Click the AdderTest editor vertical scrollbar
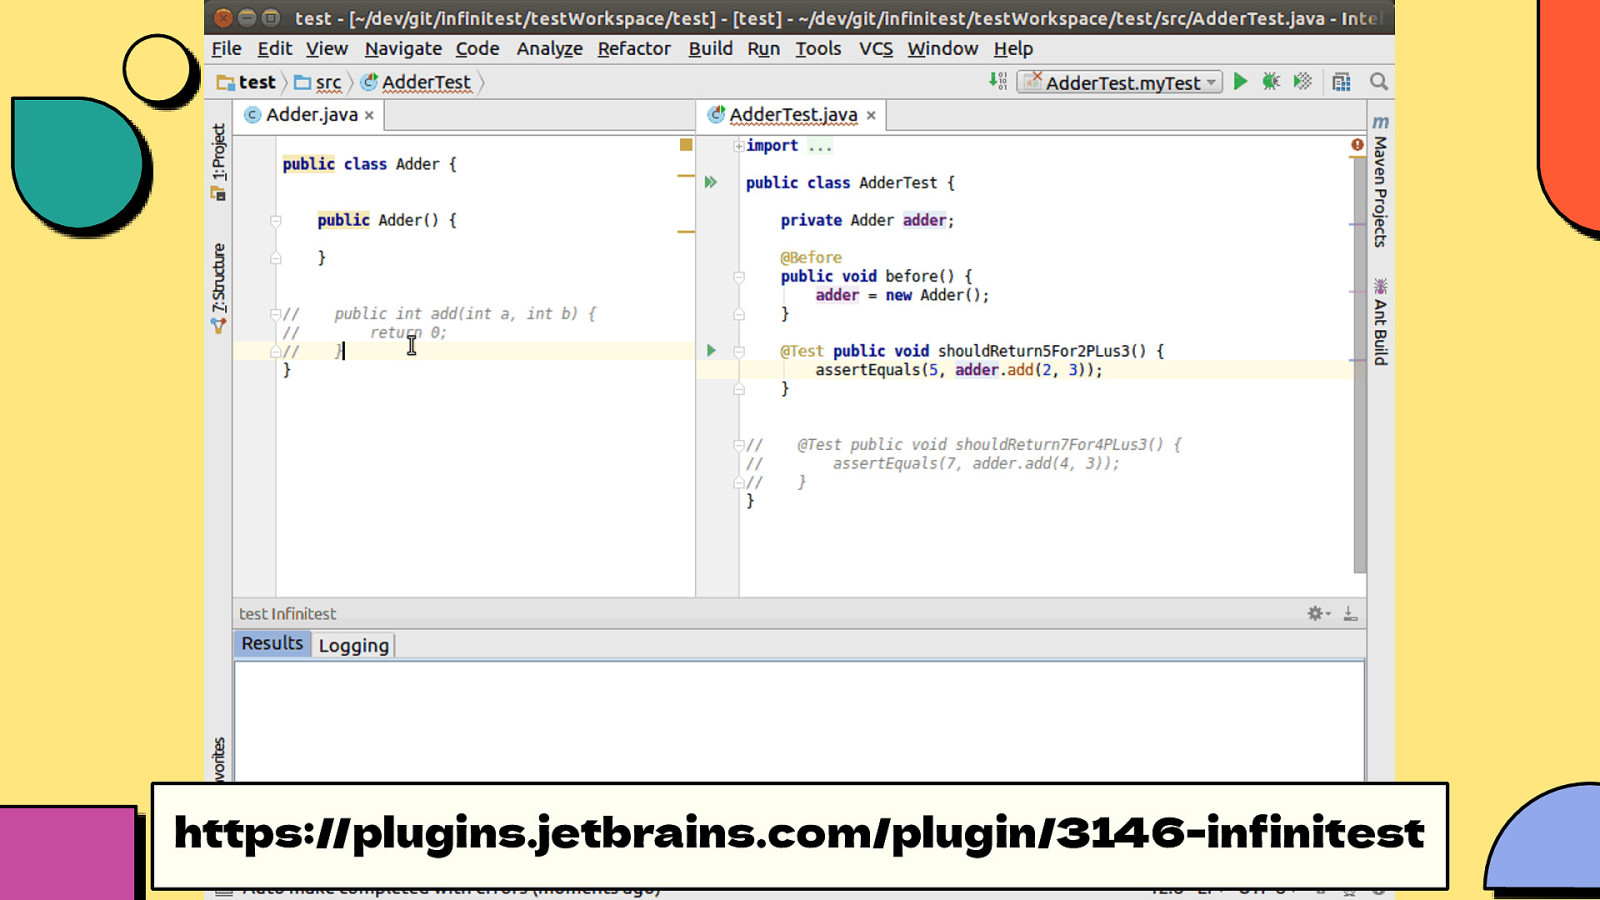Screen dimensions: 1600x900 click(x=1359, y=365)
